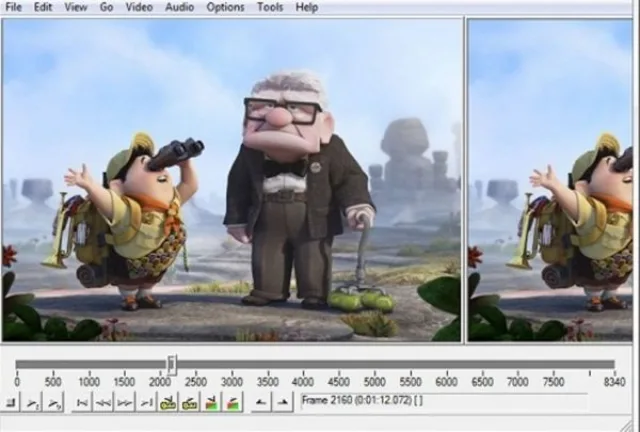
Task: Open the Go menu
Action: coord(106,7)
